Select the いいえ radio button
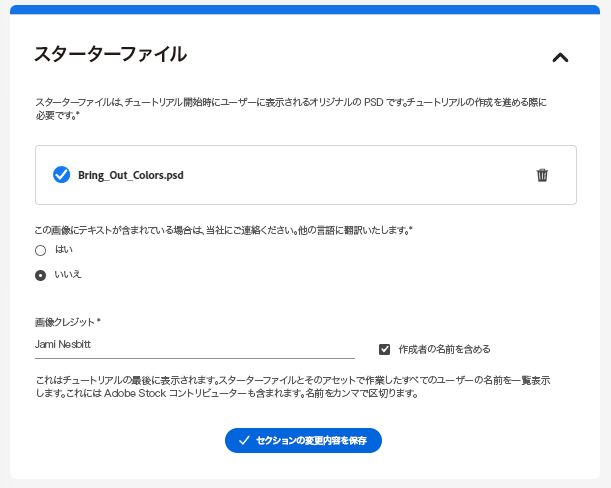Viewport: 611px width, 488px height. click(40, 274)
